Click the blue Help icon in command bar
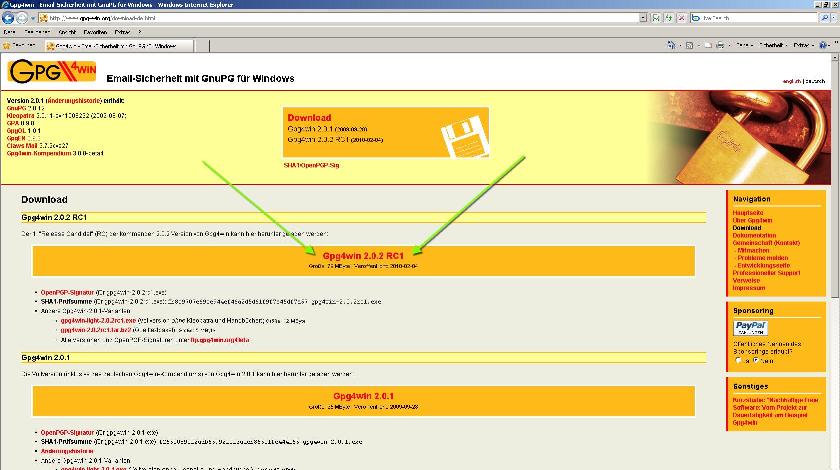The image size is (840, 470). [823, 46]
